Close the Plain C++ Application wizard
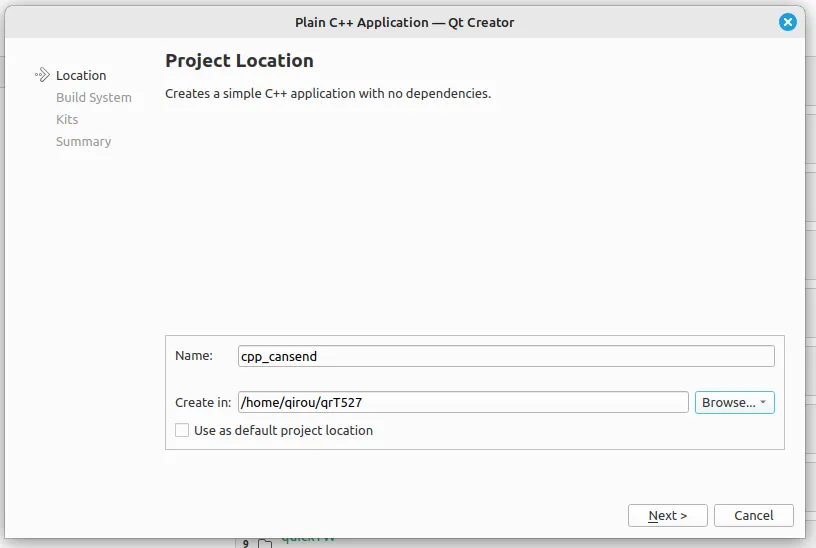Viewport: 816px width, 548px height. (x=787, y=22)
